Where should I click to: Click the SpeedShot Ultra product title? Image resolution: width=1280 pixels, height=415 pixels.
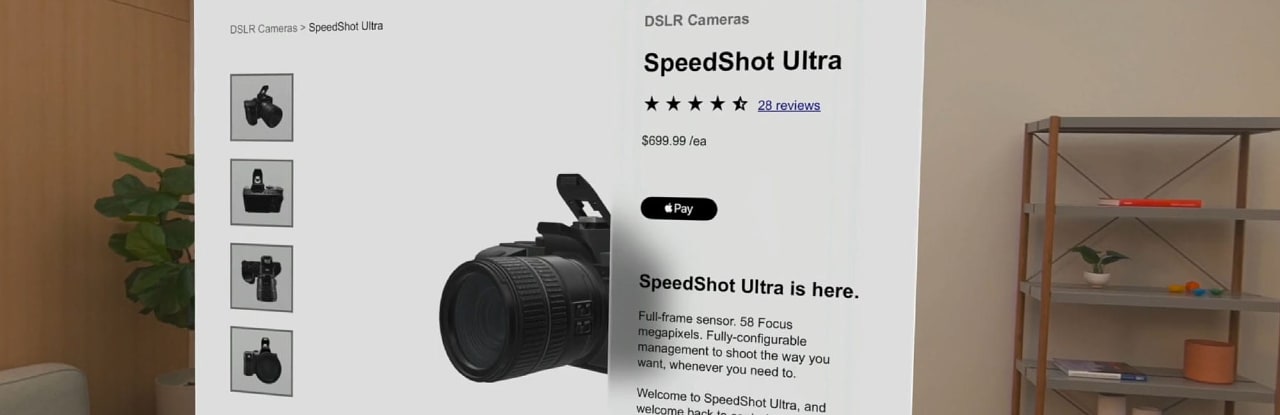coord(742,62)
